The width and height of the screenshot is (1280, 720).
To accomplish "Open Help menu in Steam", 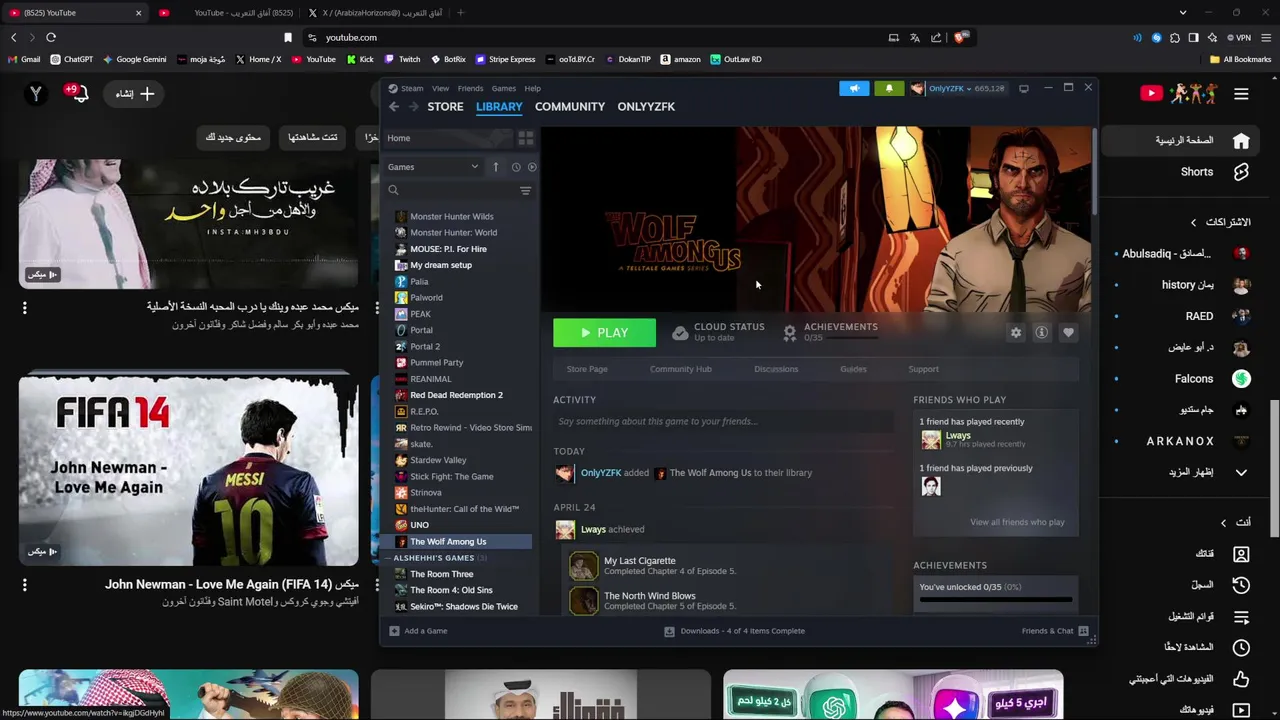I will pos(533,88).
